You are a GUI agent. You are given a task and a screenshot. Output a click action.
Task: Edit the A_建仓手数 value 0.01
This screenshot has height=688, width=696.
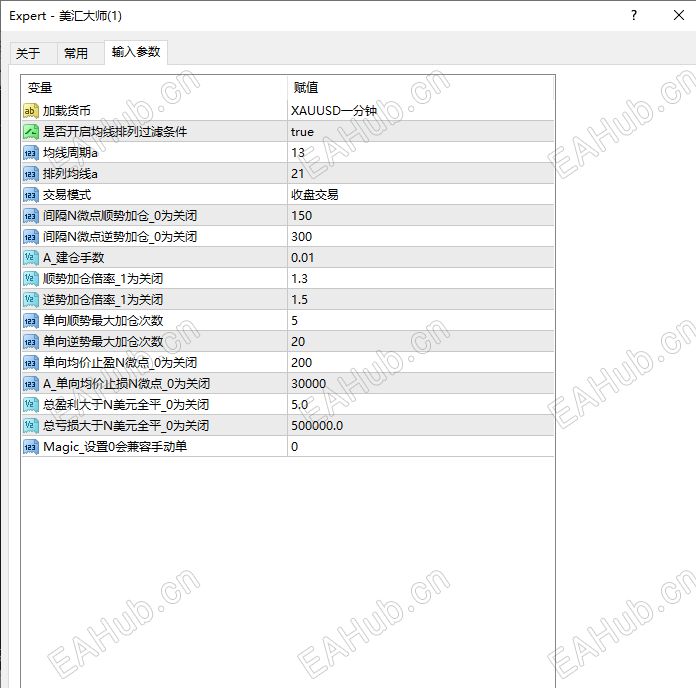(421, 257)
